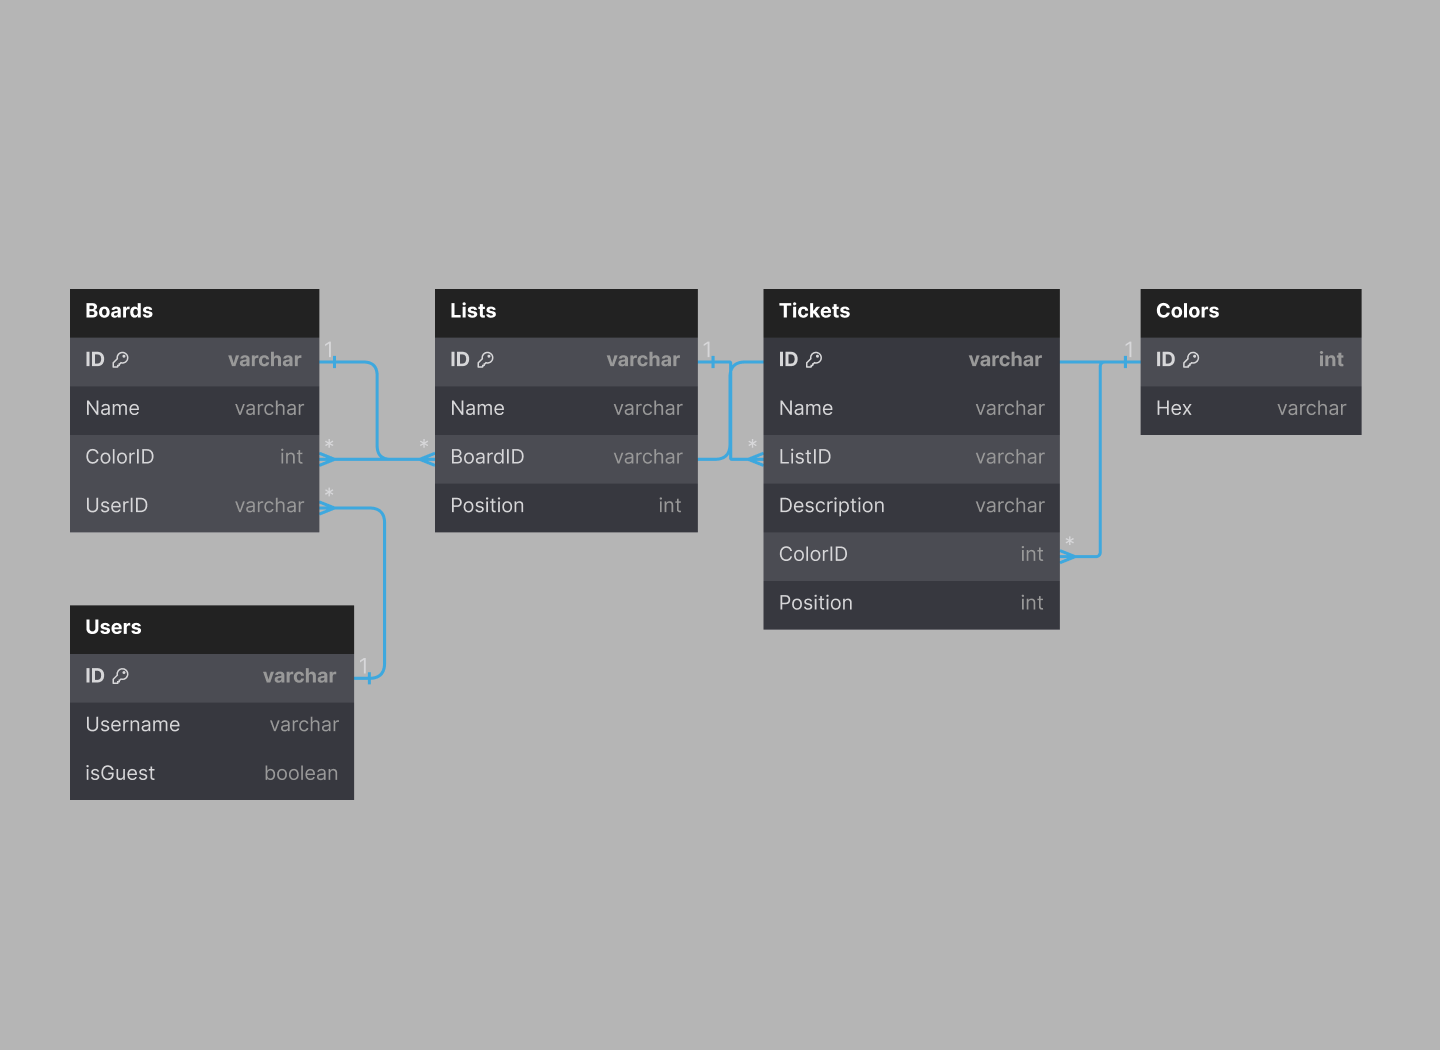Click the int type of Lists Position
The image size is (1440, 1050).
(670, 507)
